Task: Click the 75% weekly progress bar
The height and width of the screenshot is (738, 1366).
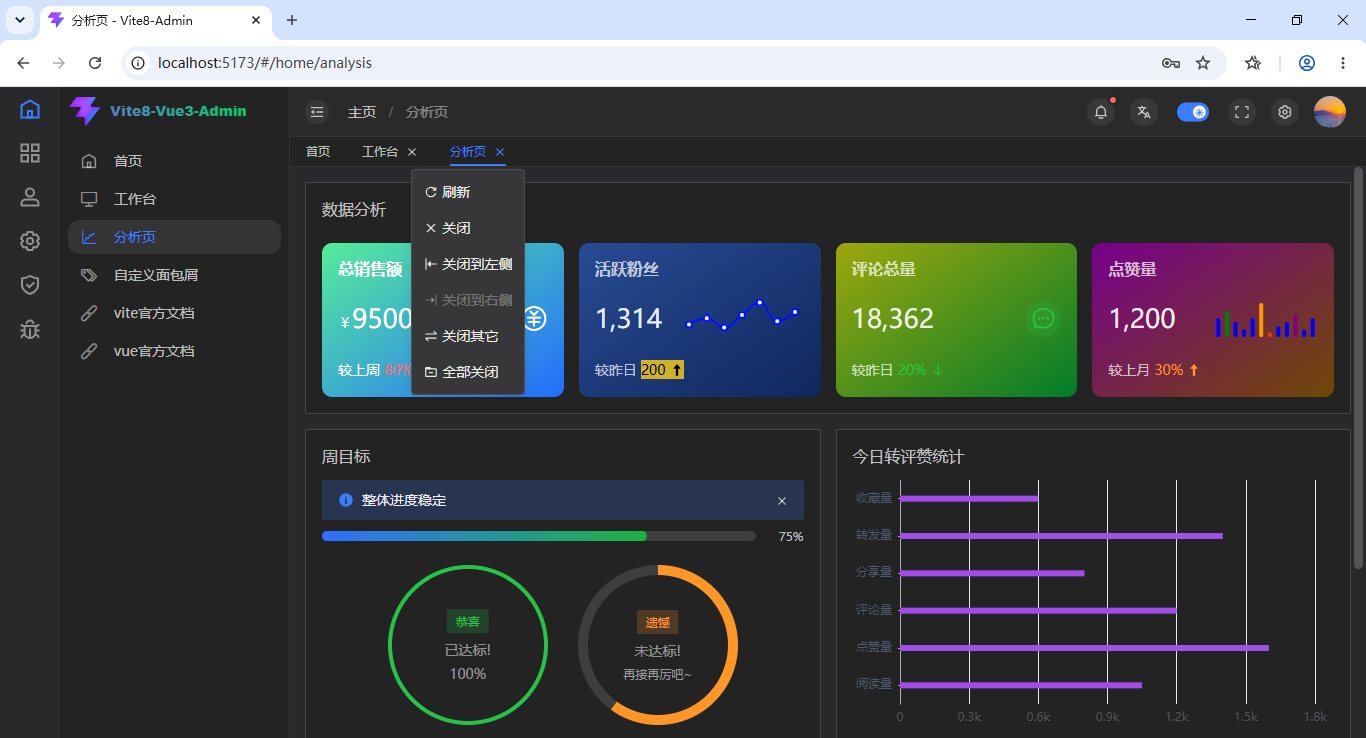Action: point(539,536)
